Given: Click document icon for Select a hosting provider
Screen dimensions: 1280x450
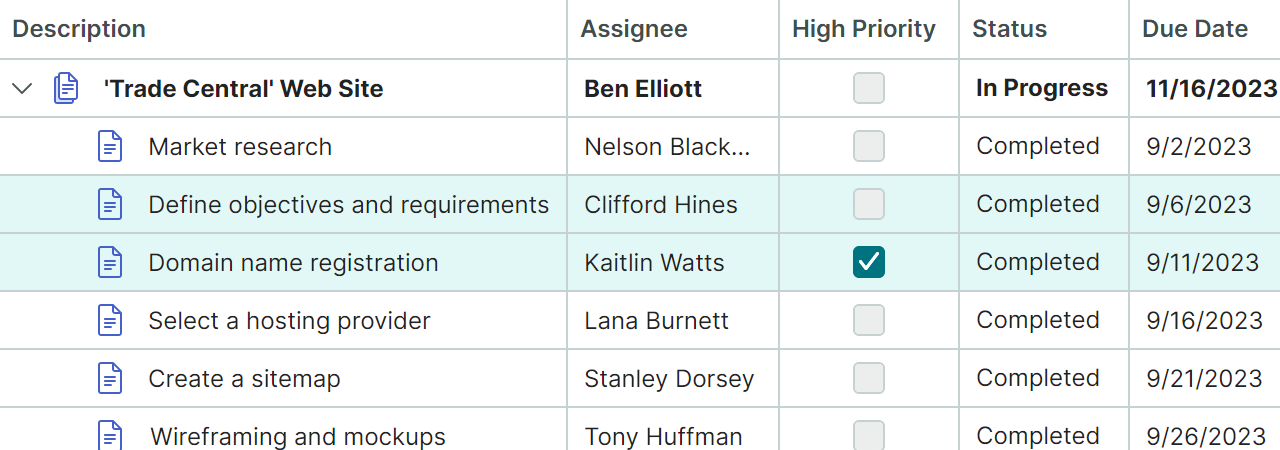Looking at the screenshot, I should 110,320.
